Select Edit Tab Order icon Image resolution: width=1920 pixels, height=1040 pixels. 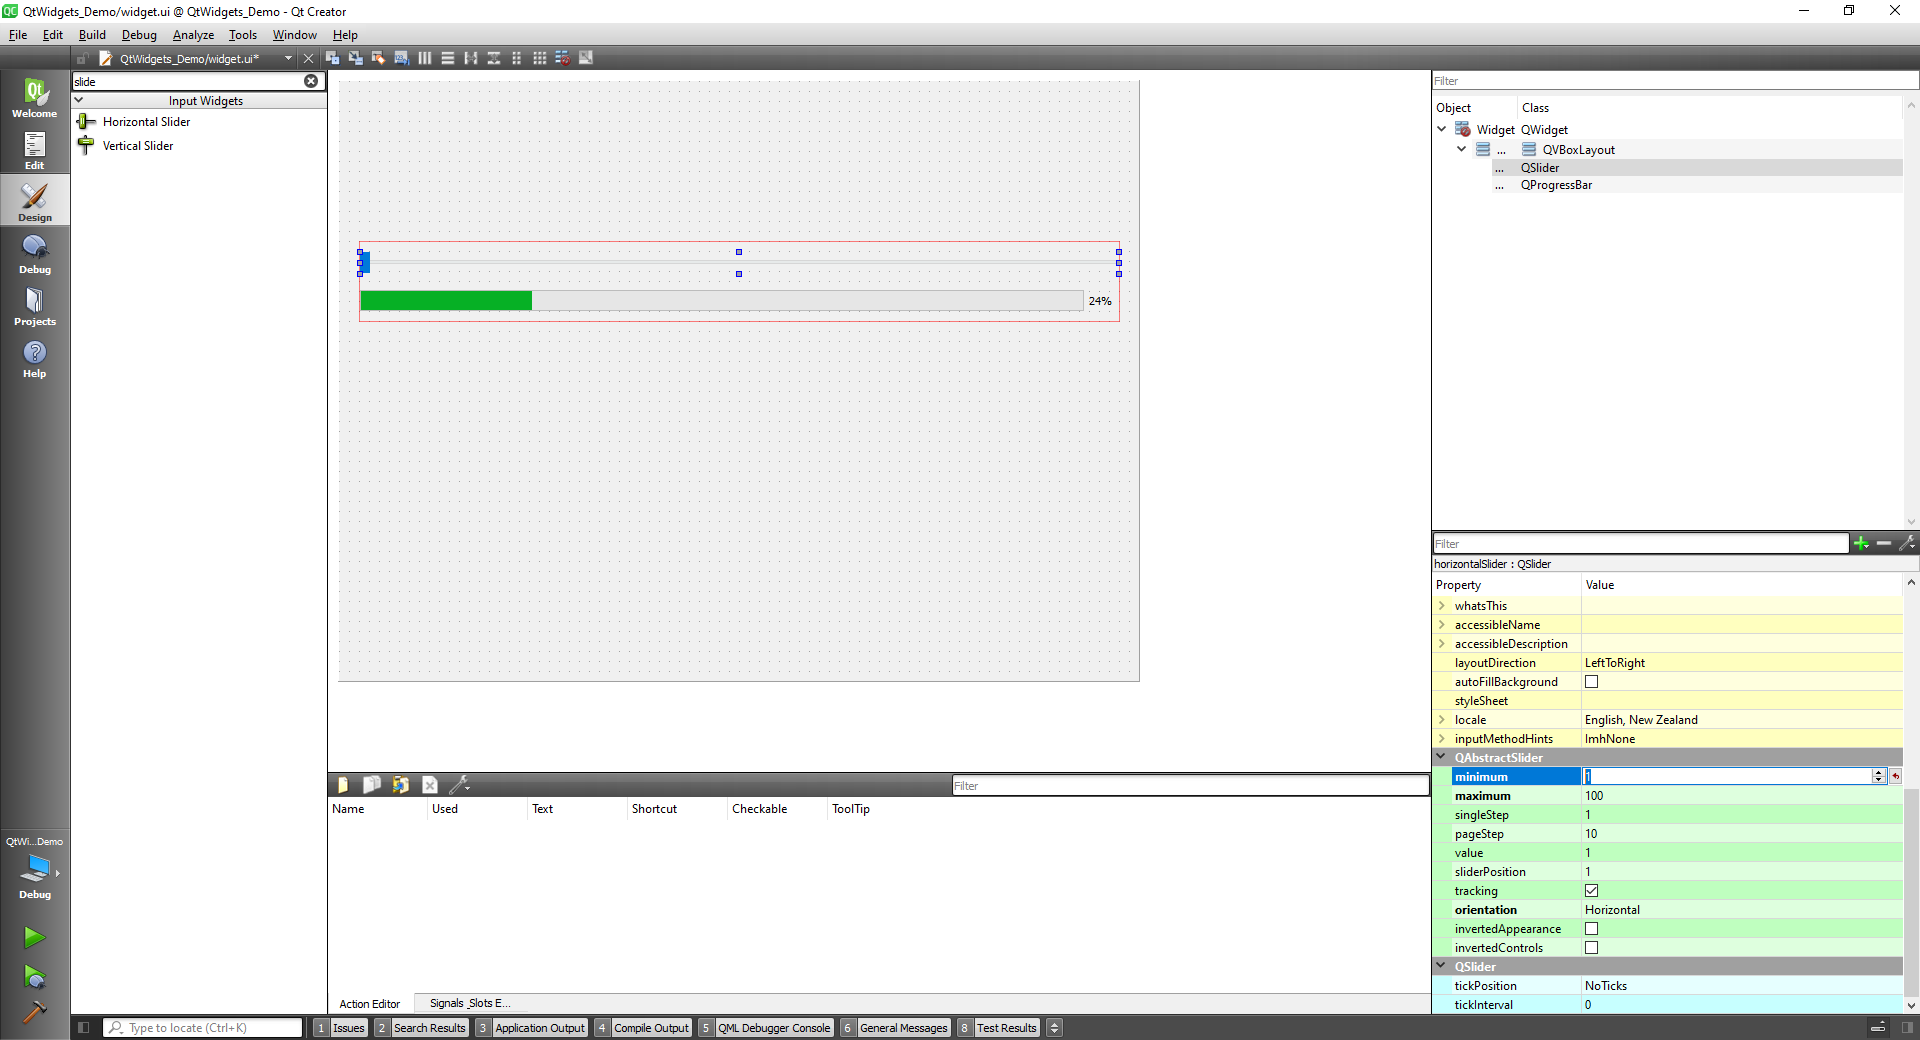pos(401,58)
